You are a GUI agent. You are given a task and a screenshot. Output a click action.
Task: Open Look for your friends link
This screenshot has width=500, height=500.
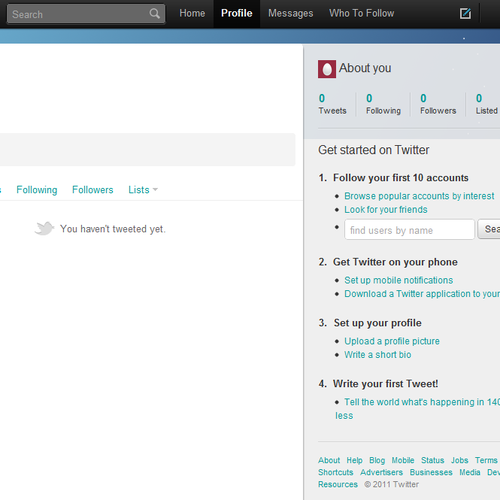386,210
